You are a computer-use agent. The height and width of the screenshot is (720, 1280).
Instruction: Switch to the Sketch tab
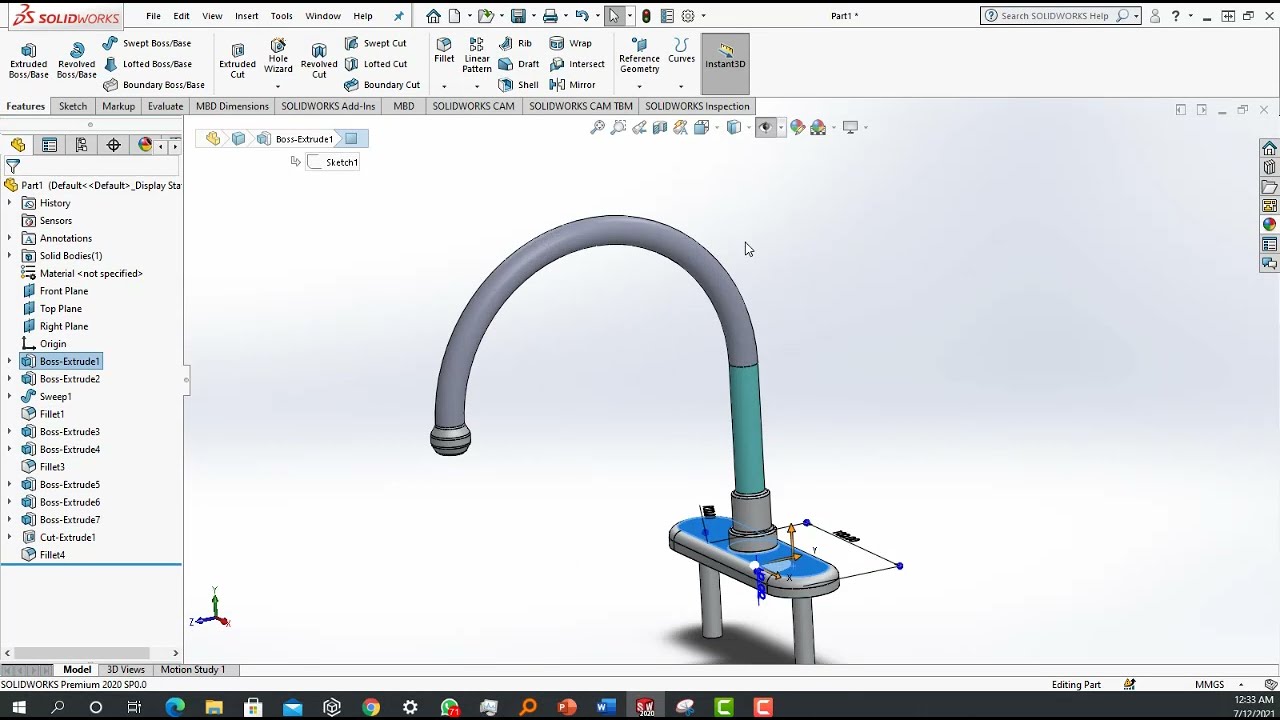(x=73, y=106)
